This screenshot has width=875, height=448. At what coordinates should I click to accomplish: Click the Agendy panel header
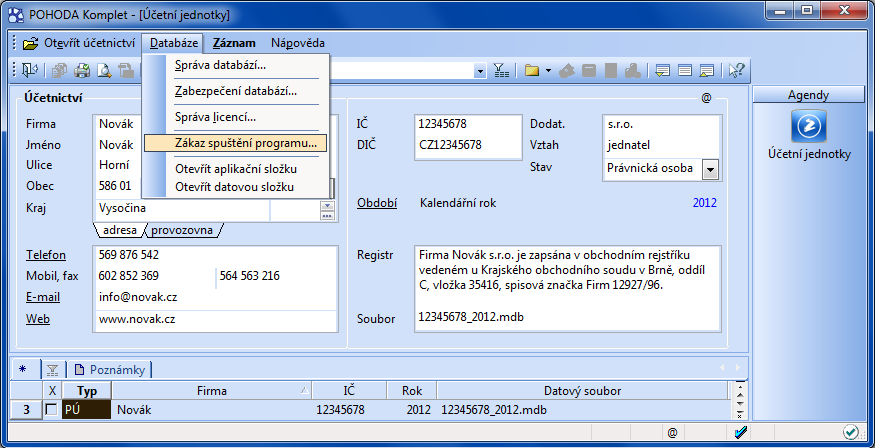pos(808,95)
